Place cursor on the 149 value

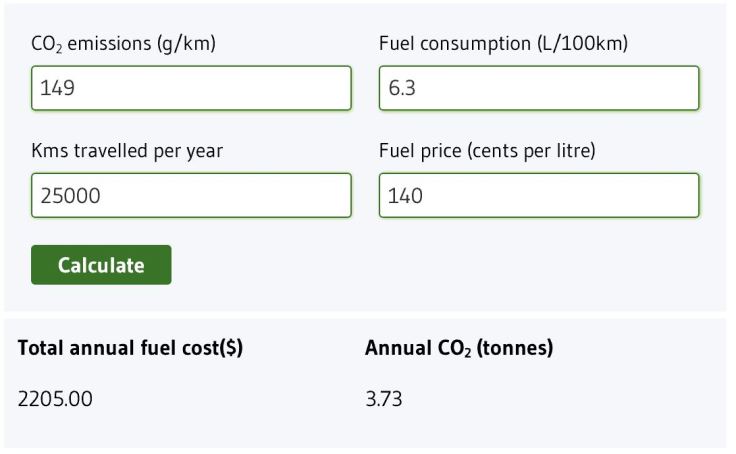pyautogui.click(x=57, y=88)
